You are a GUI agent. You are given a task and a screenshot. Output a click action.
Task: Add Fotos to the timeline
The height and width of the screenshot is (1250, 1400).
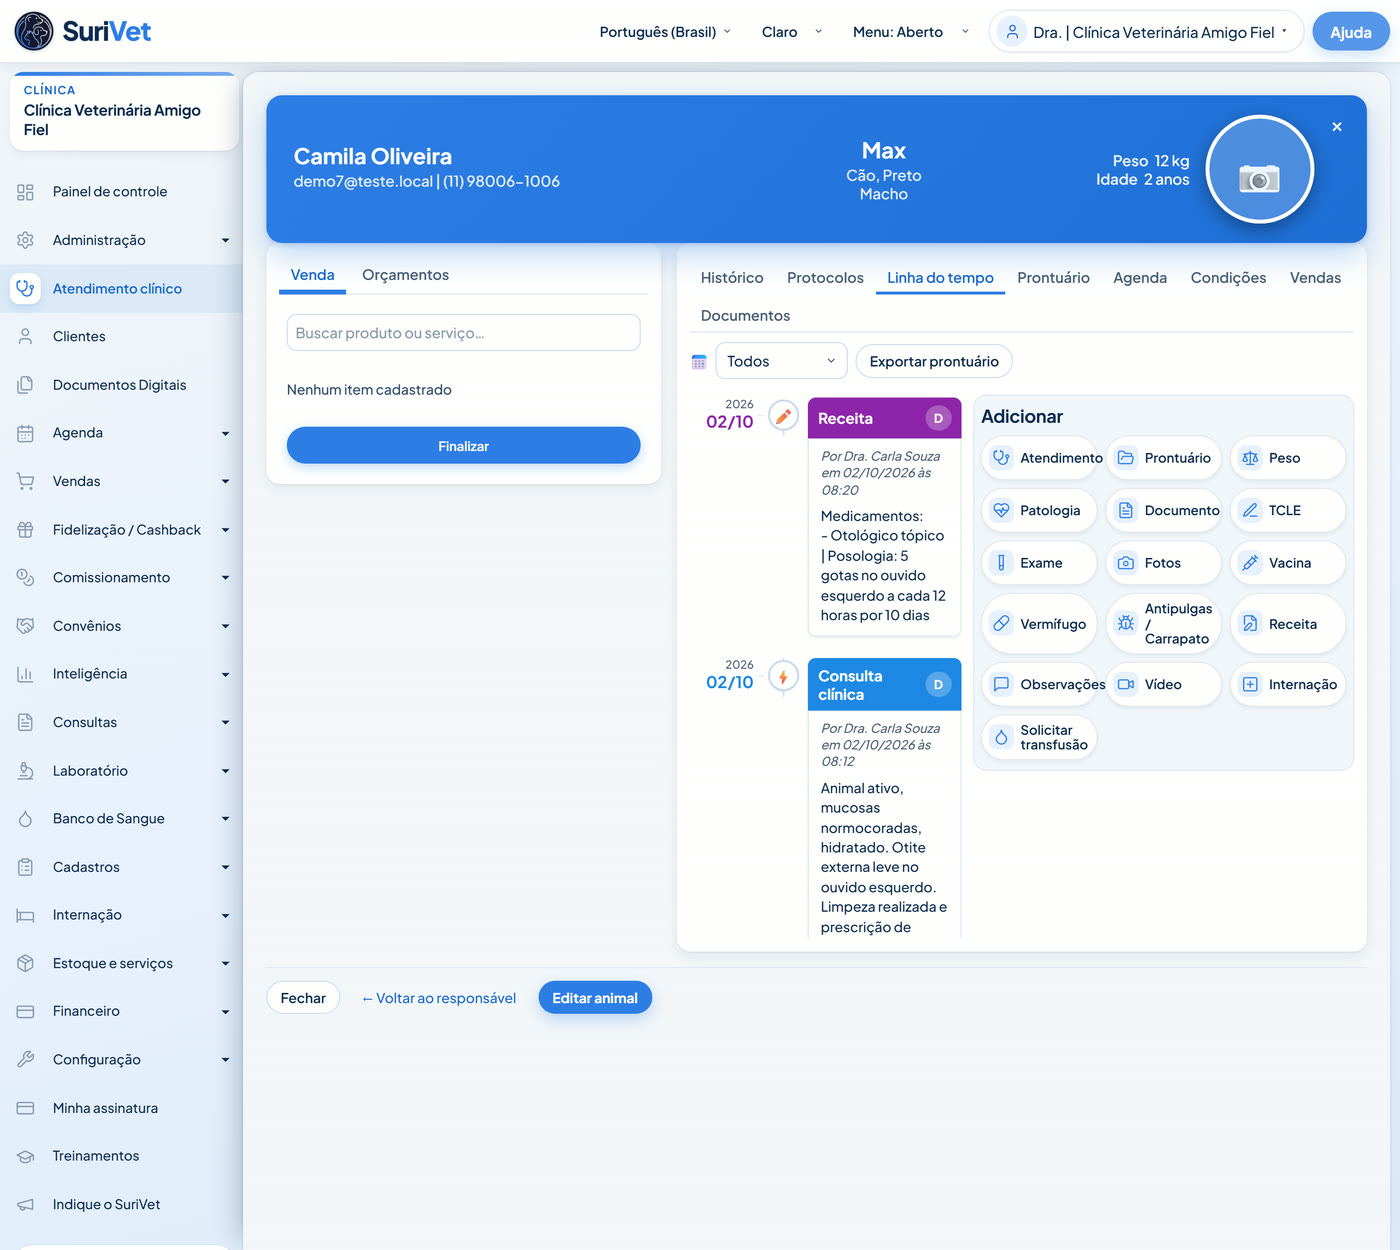click(x=1164, y=563)
